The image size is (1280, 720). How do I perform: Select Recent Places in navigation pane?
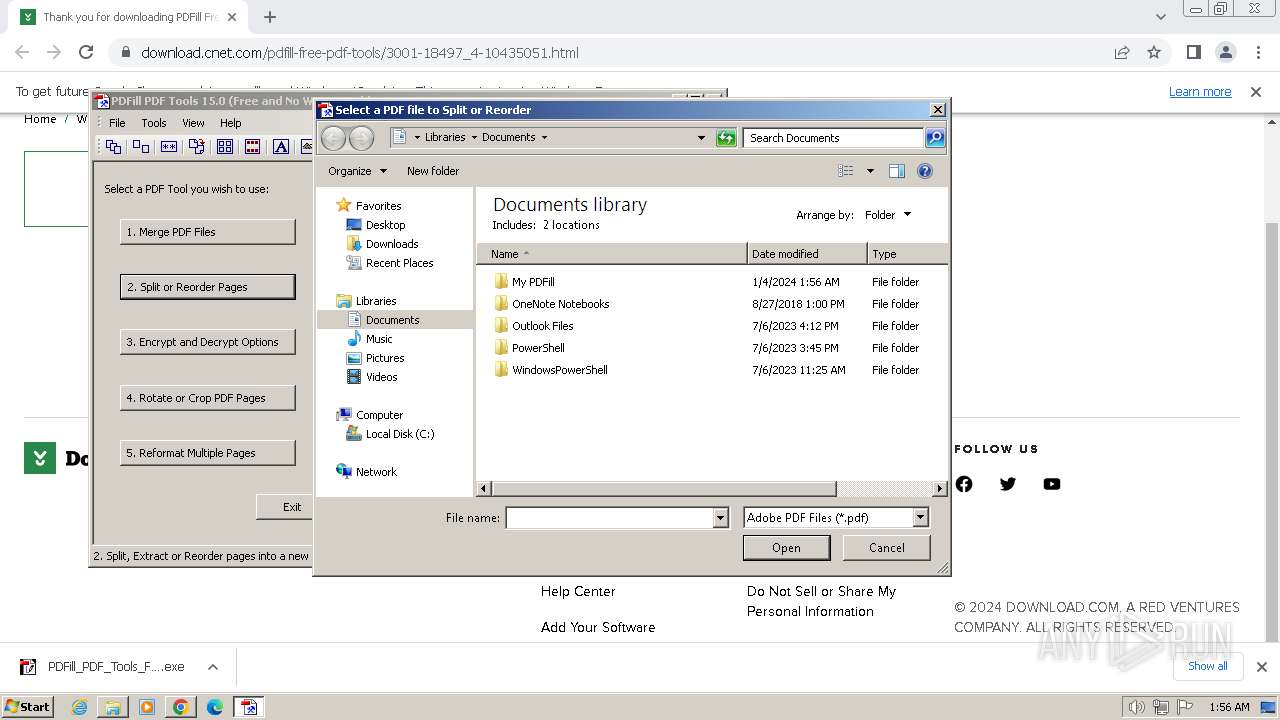[x=399, y=263]
